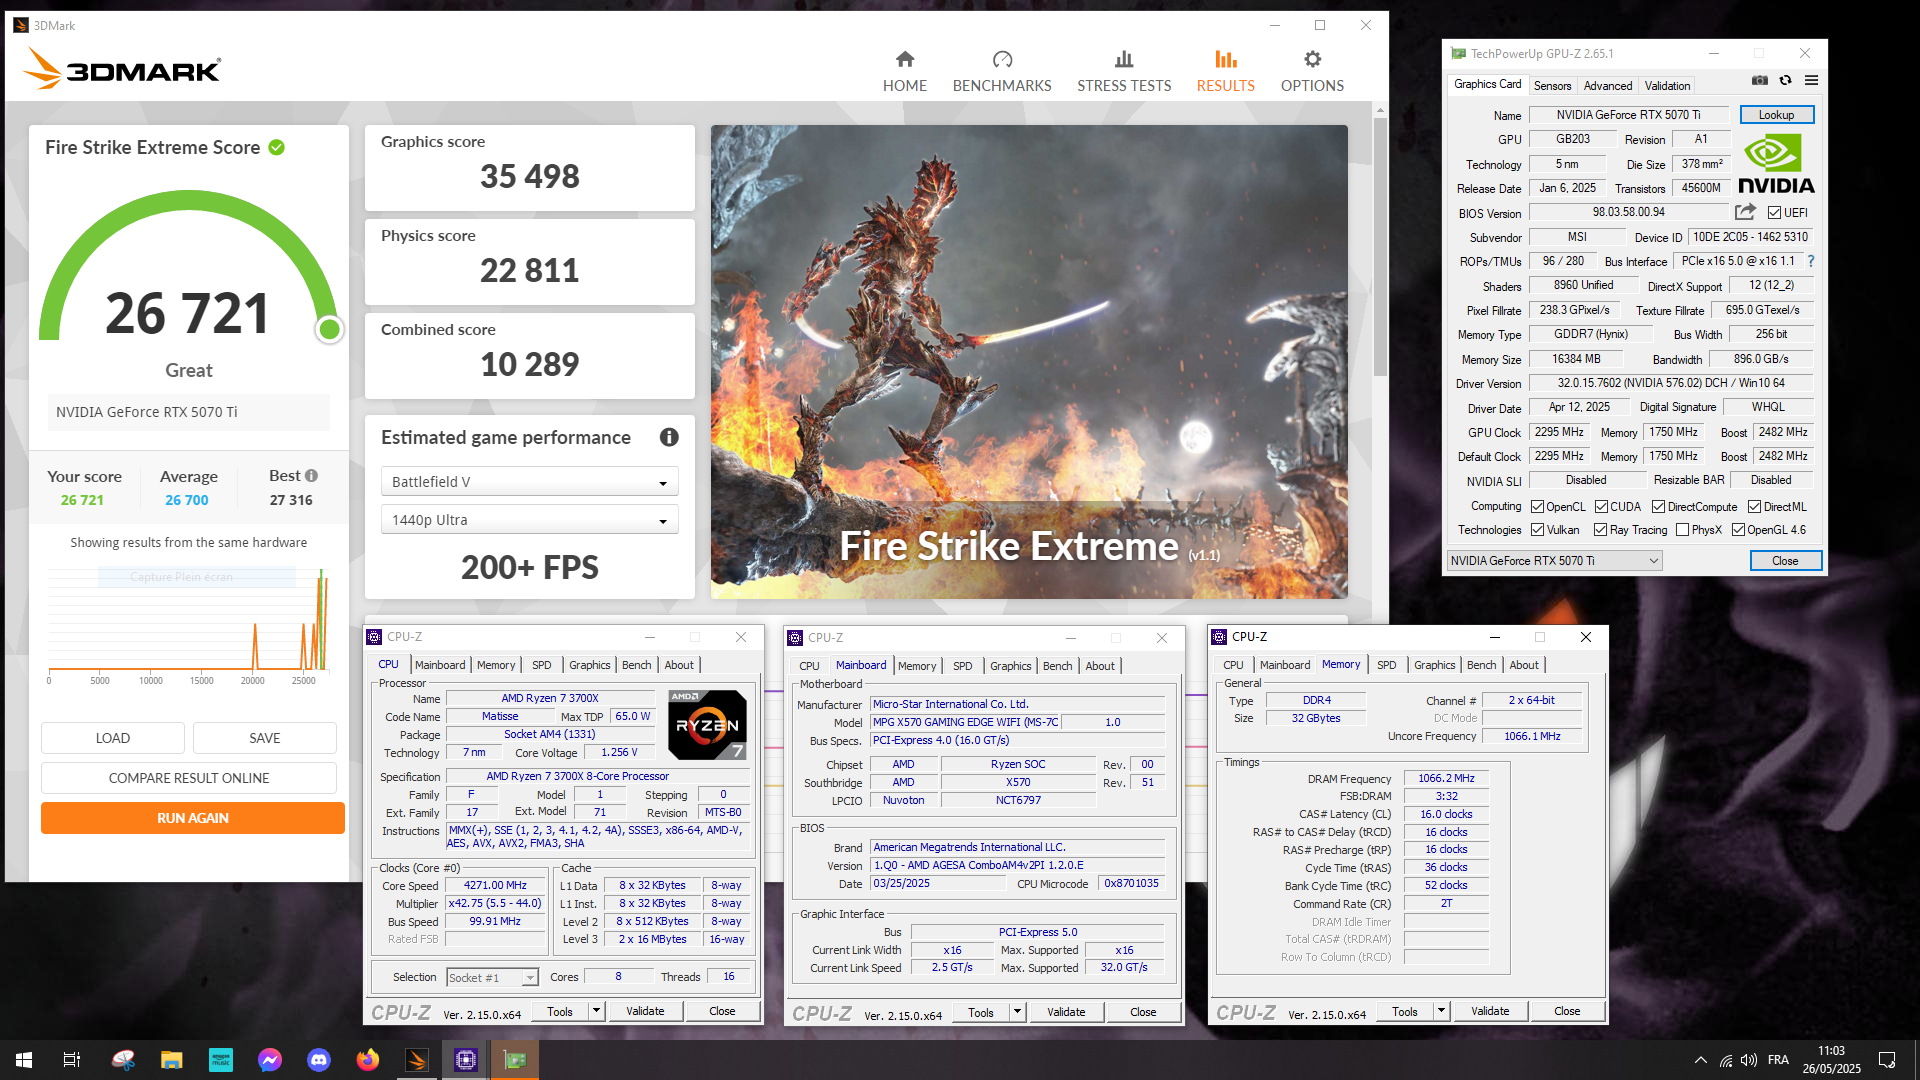Click GPU-Z screenshot camera icon
Image resolution: width=1920 pixels, height=1080 pixels.
pos(1760,81)
